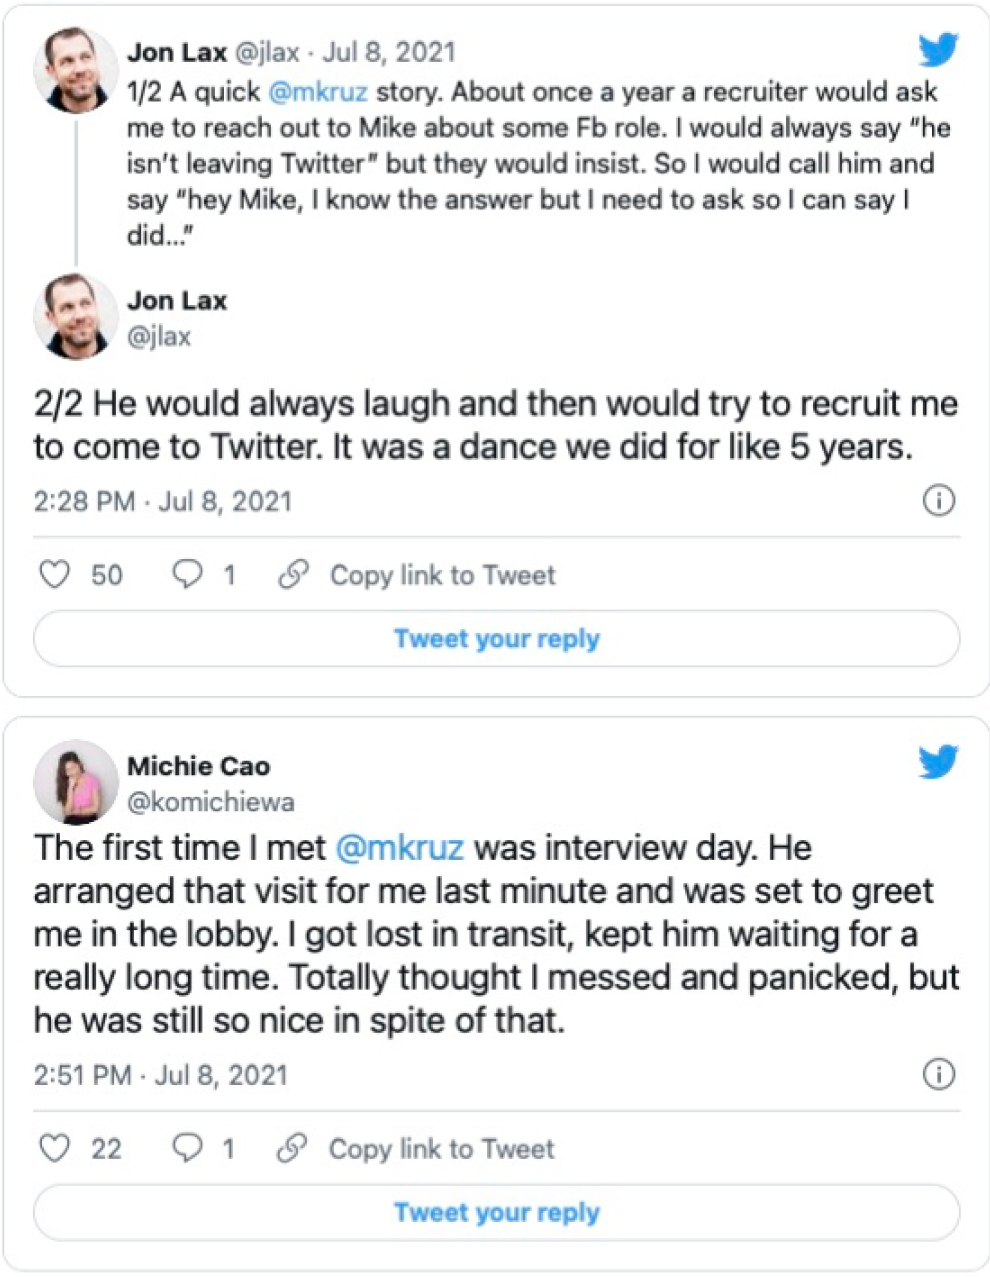The image size is (990, 1277).
Task: Open @mkruz mention in Jon Lax's first tweet
Action: click(x=317, y=92)
